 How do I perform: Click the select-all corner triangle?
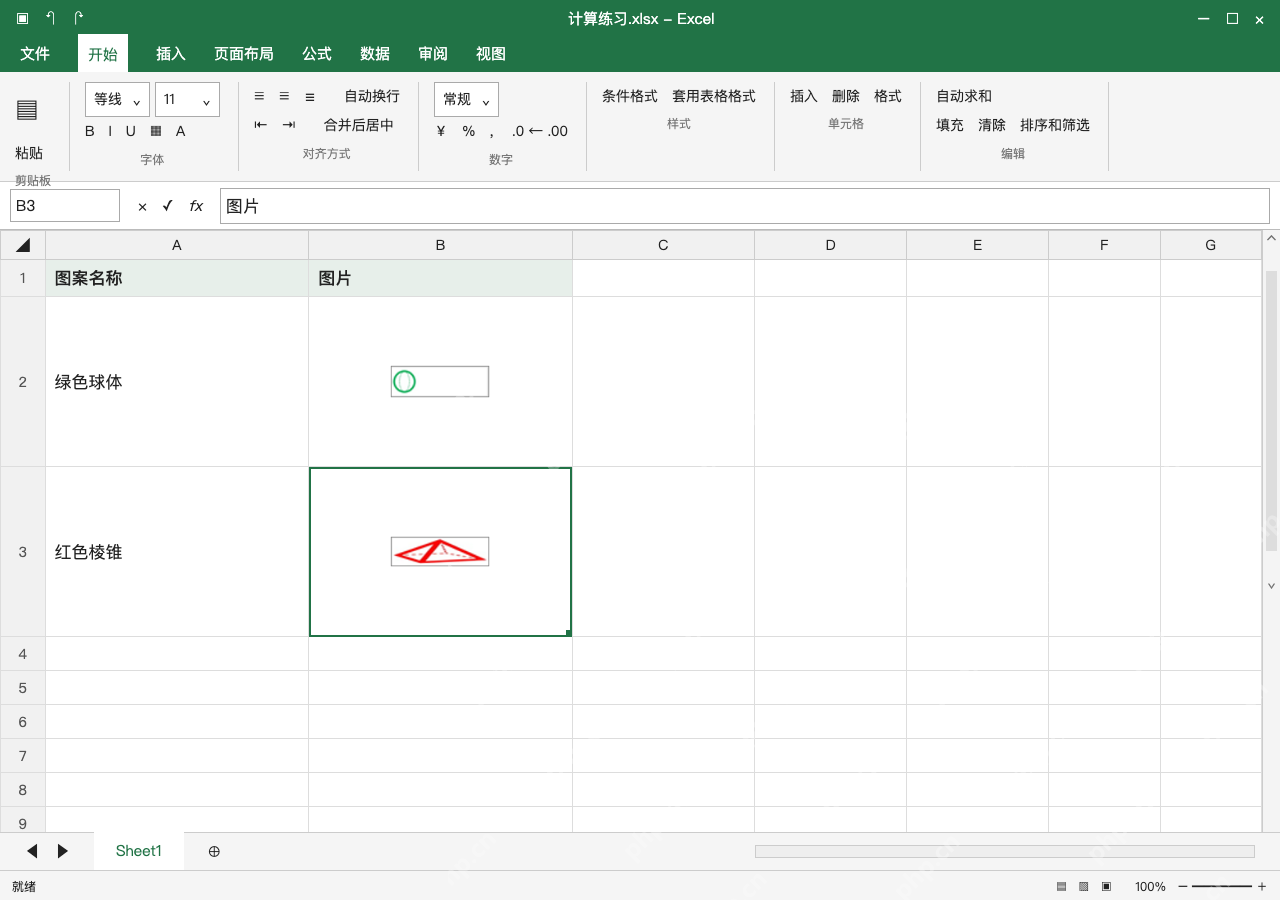pyautogui.click(x=23, y=245)
